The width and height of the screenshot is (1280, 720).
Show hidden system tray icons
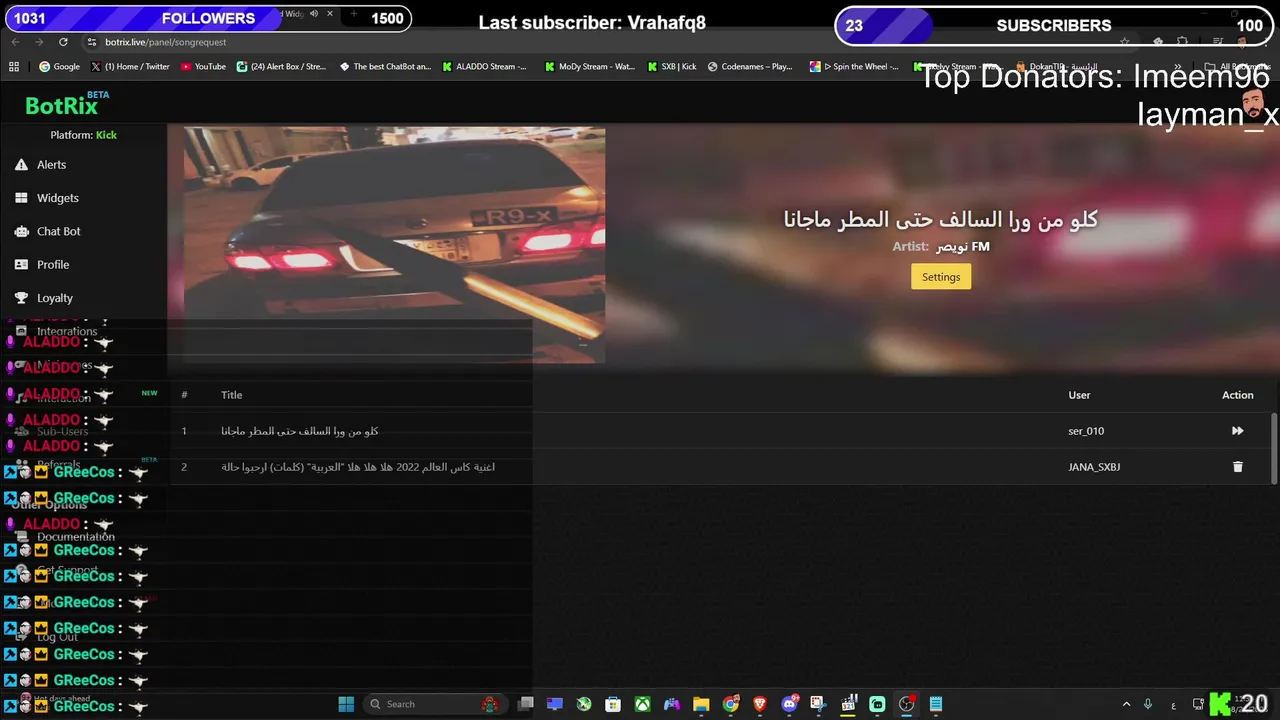pos(1126,704)
